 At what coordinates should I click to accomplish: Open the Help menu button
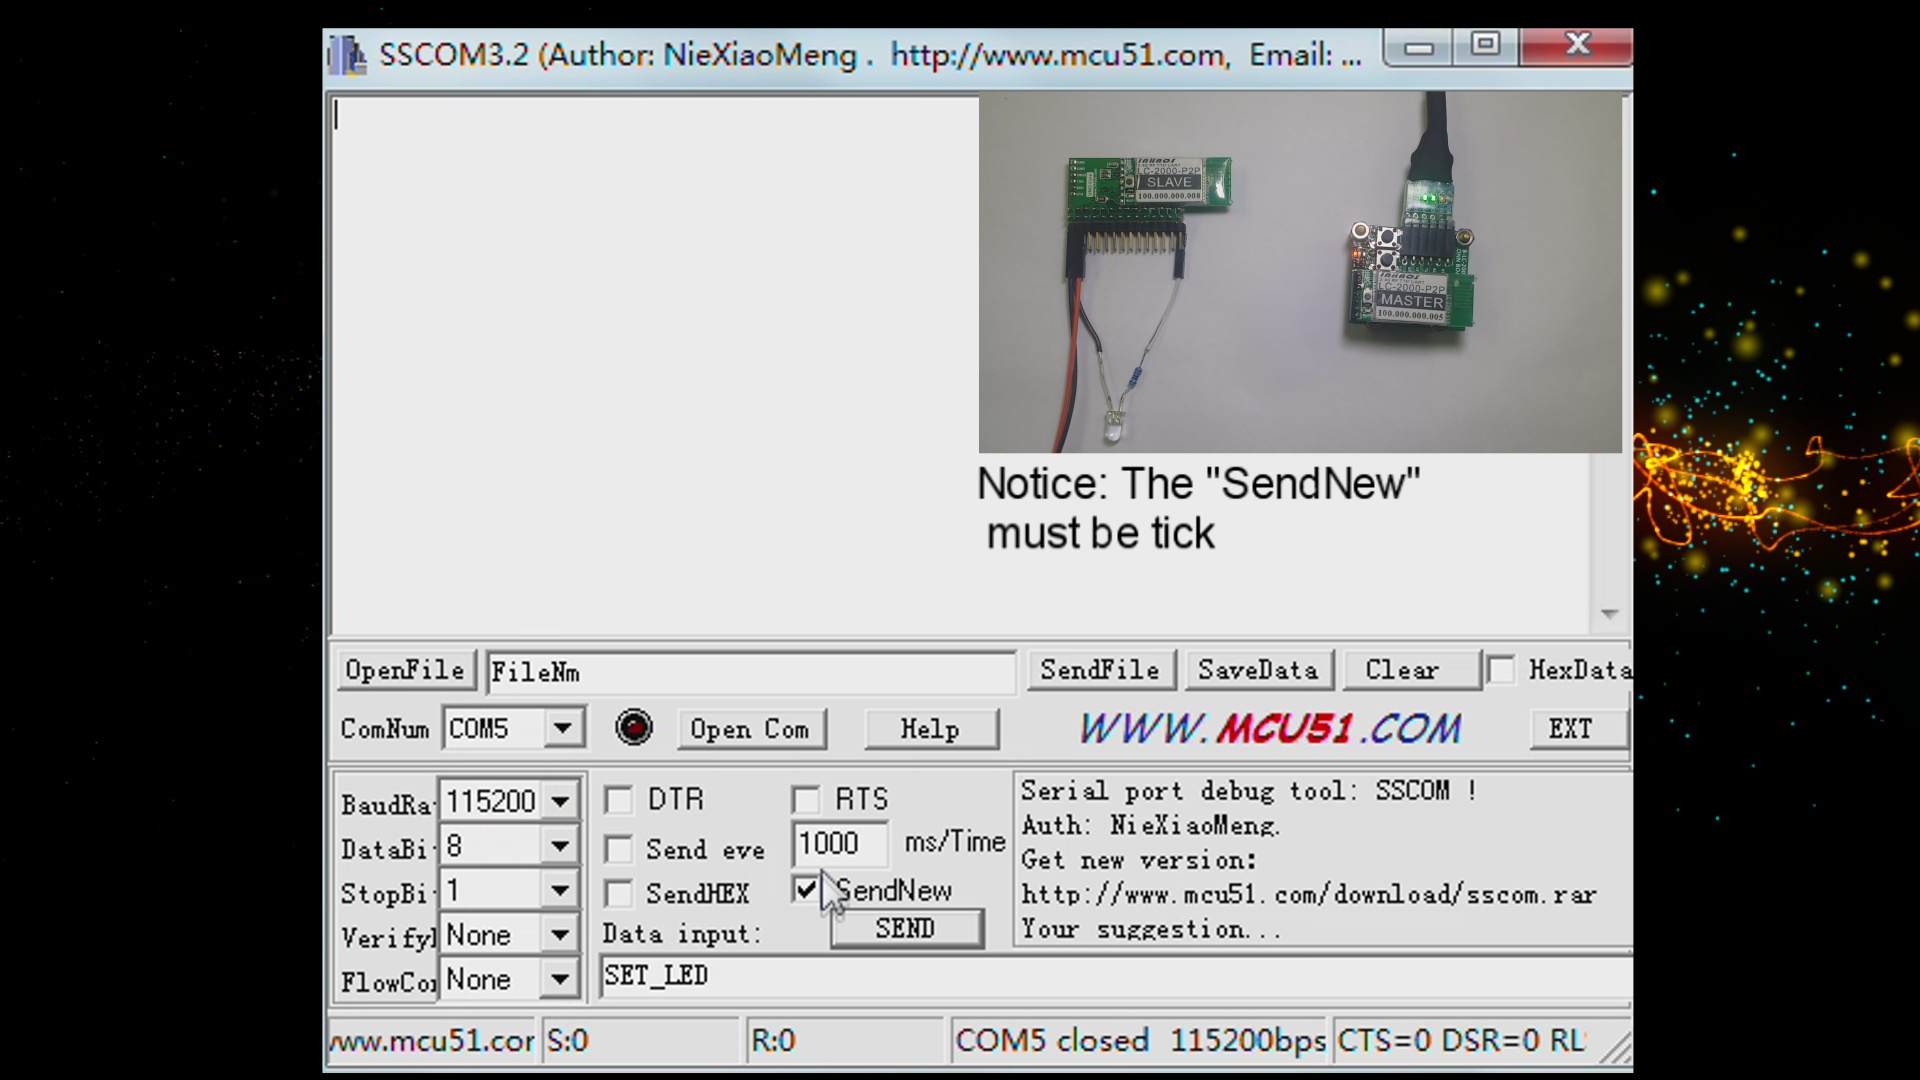pos(928,728)
